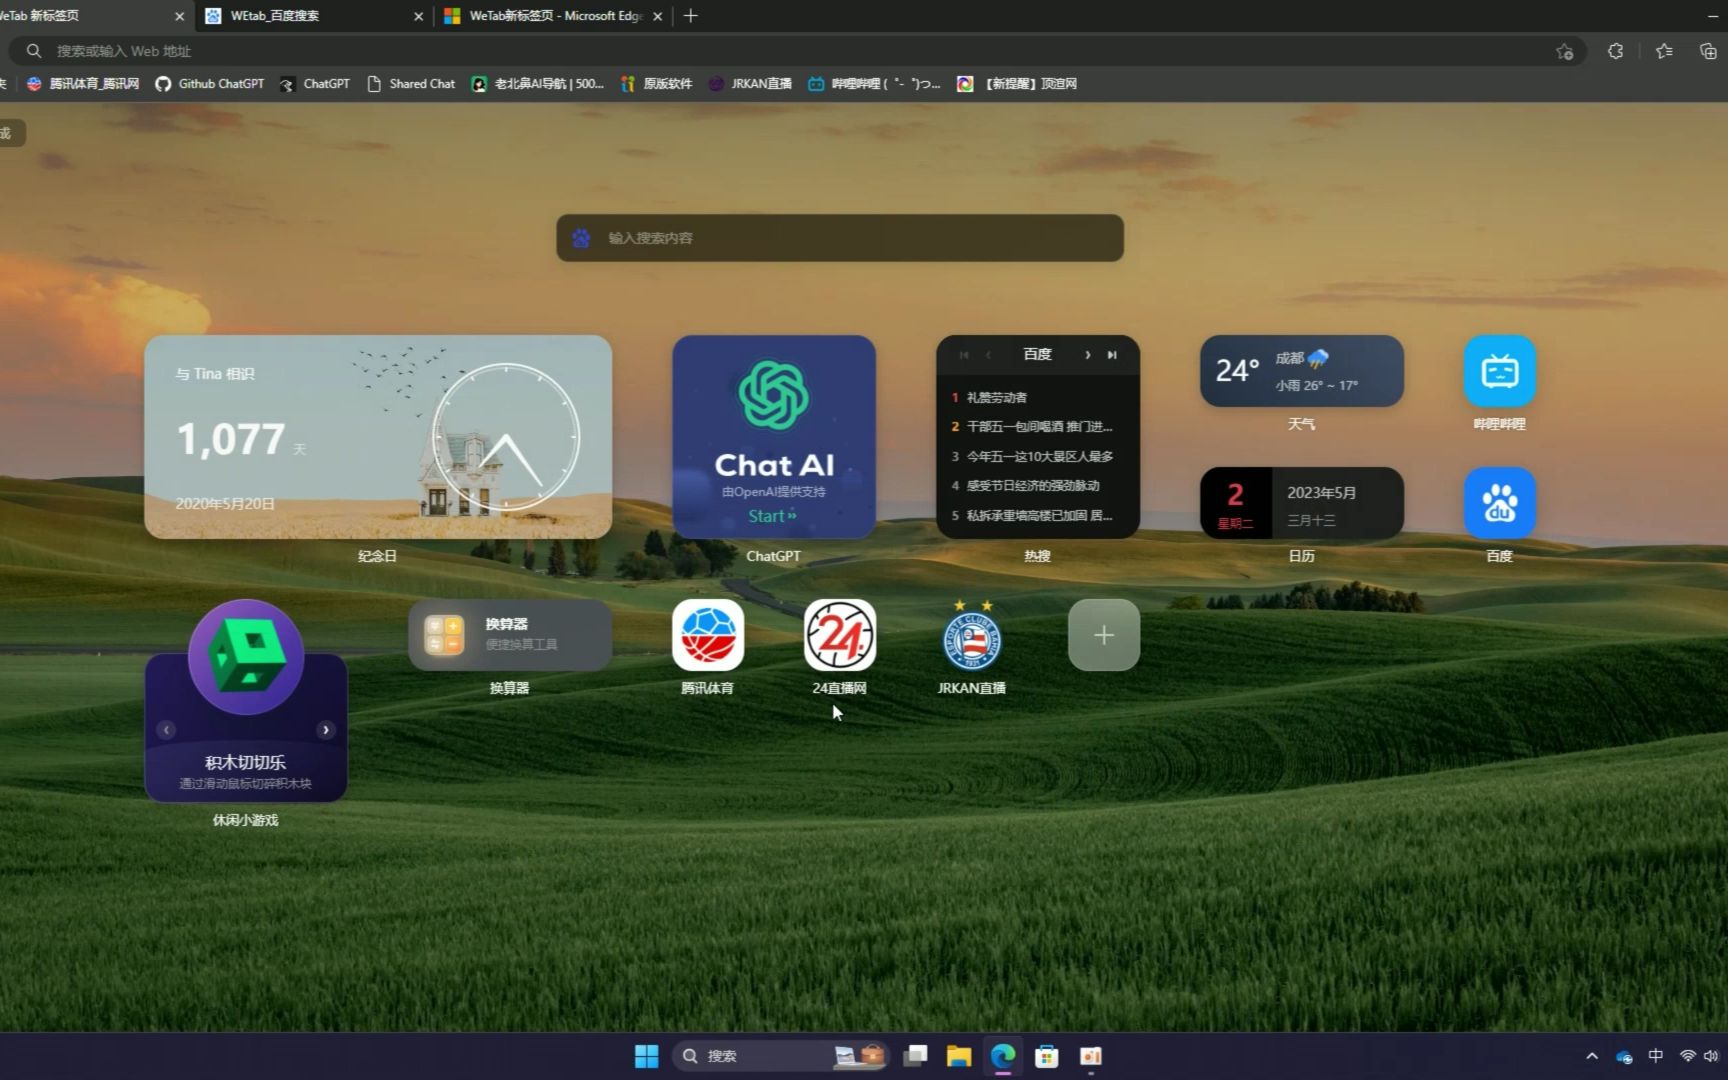Screen dimensions: 1728x1080
Task: Open the OneDrive cloud tray icon
Action: [1624, 1056]
